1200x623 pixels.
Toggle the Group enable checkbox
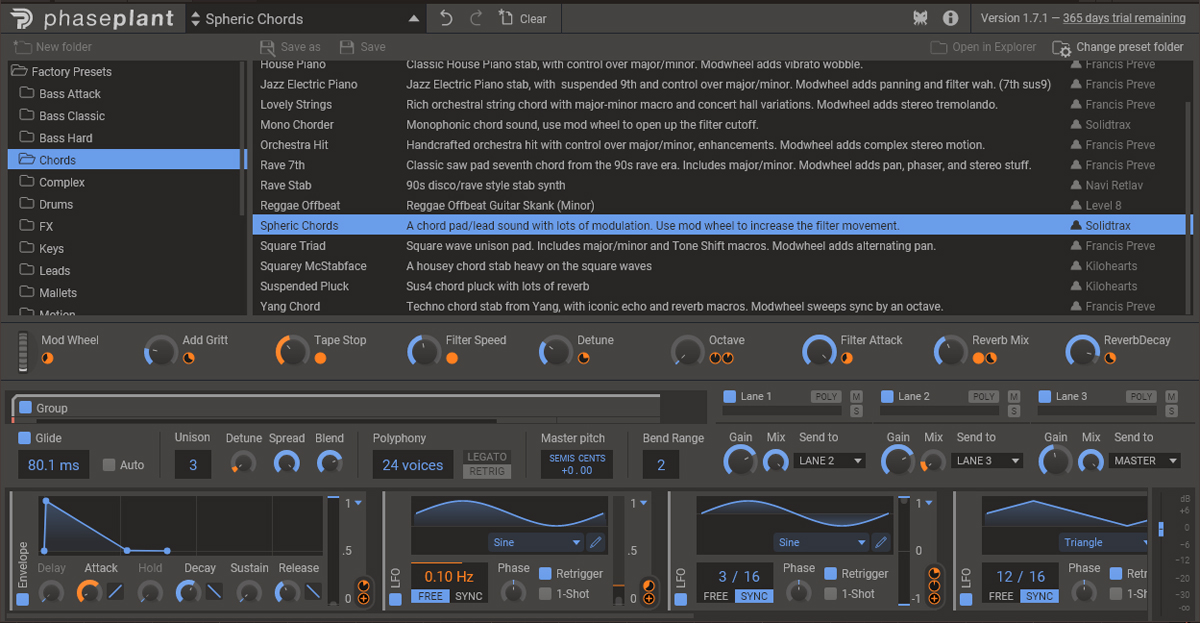pos(25,408)
